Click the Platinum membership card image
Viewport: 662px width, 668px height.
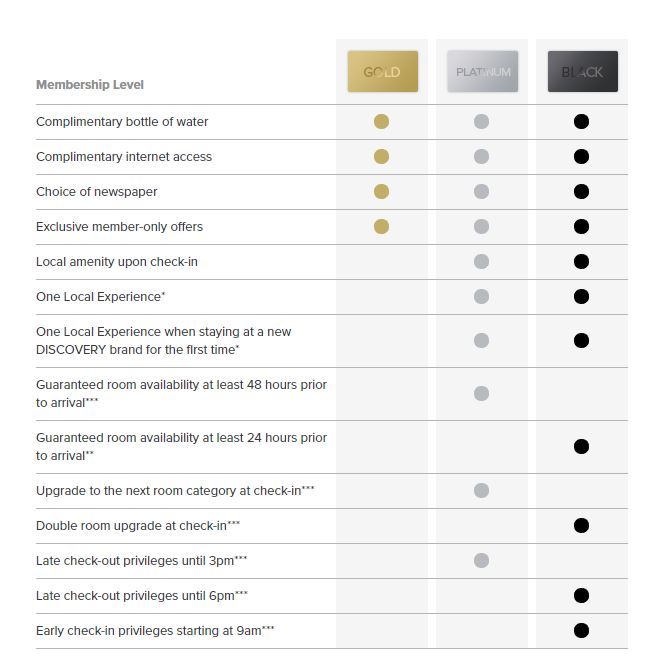482,72
